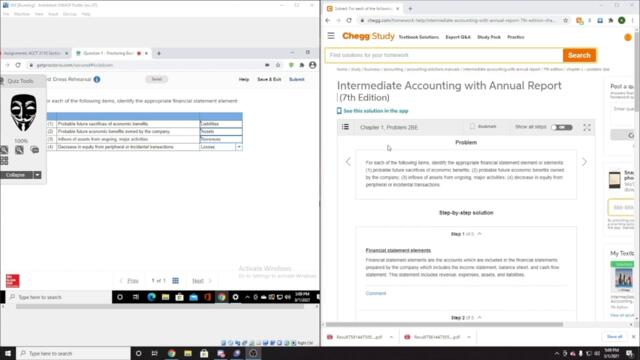Viewport: 640px width, 360px height.
Task: Go to the previous Chegg problem
Action: tap(348, 162)
